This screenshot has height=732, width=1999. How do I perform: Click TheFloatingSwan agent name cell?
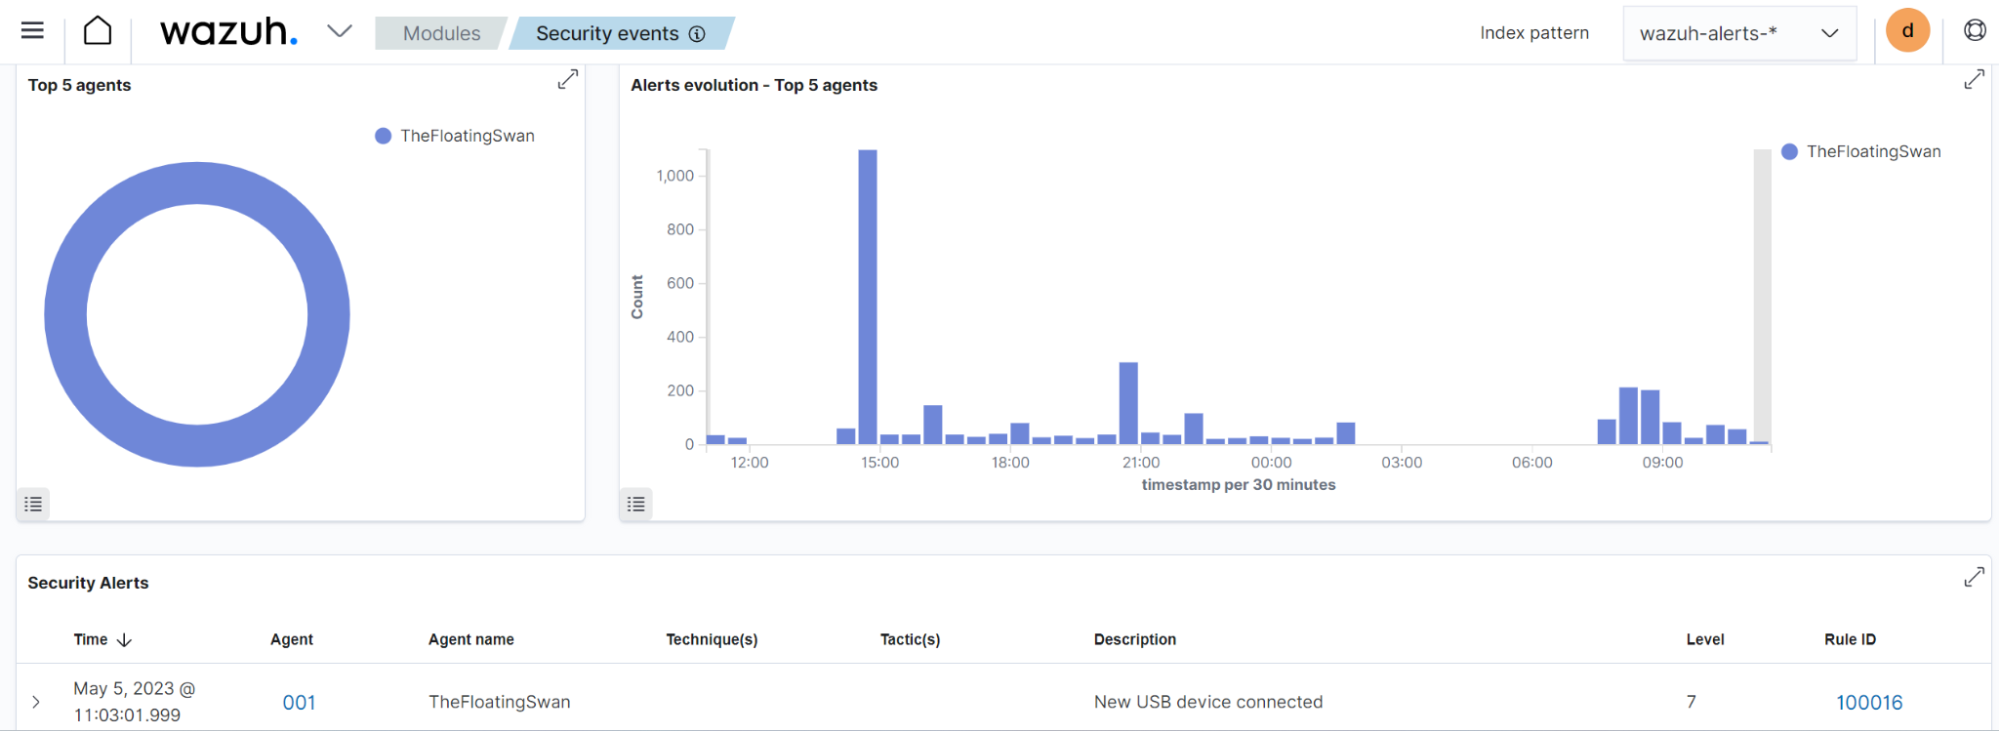499,702
